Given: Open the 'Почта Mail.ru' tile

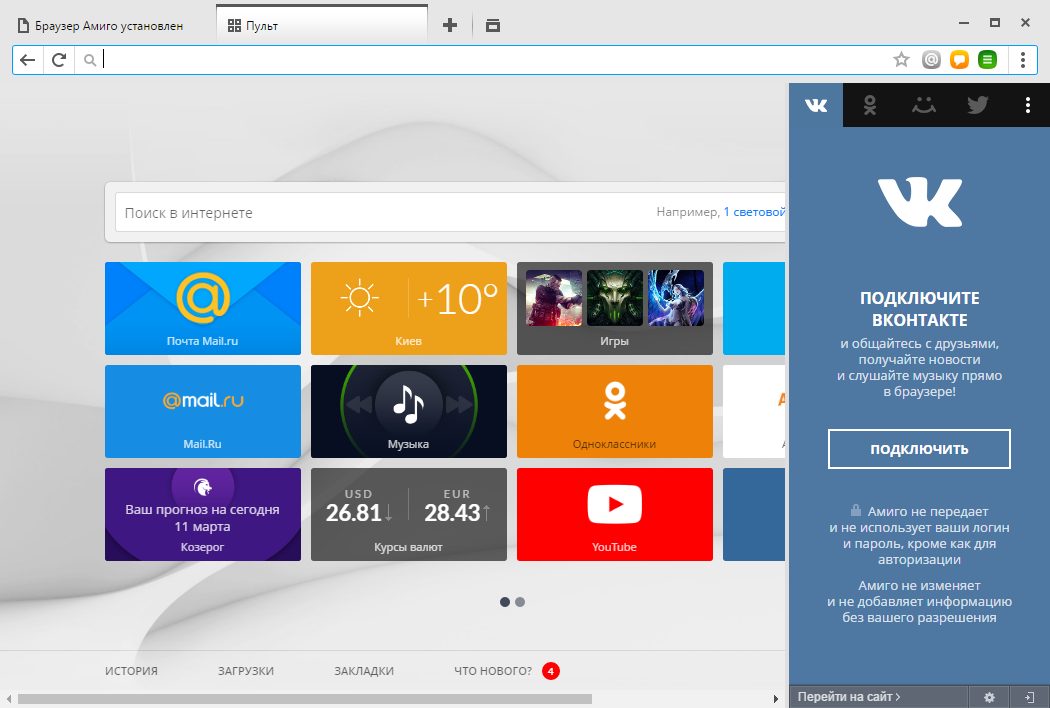Looking at the screenshot, I should click(203, 308).
